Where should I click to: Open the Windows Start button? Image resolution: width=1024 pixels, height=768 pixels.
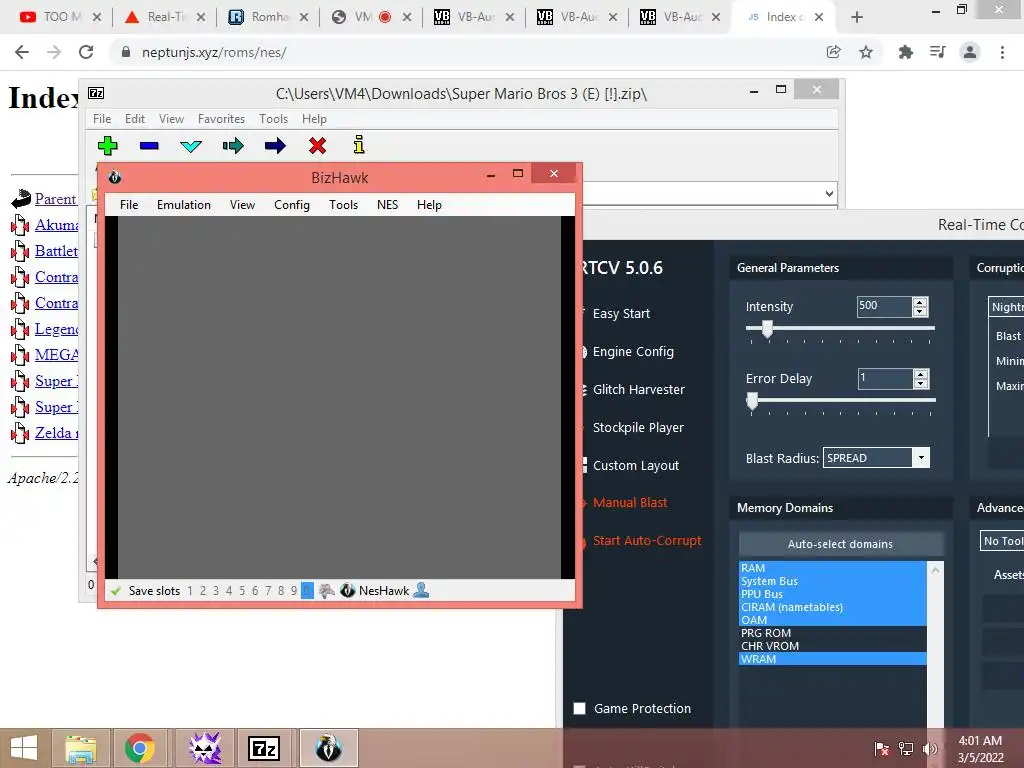24,748
